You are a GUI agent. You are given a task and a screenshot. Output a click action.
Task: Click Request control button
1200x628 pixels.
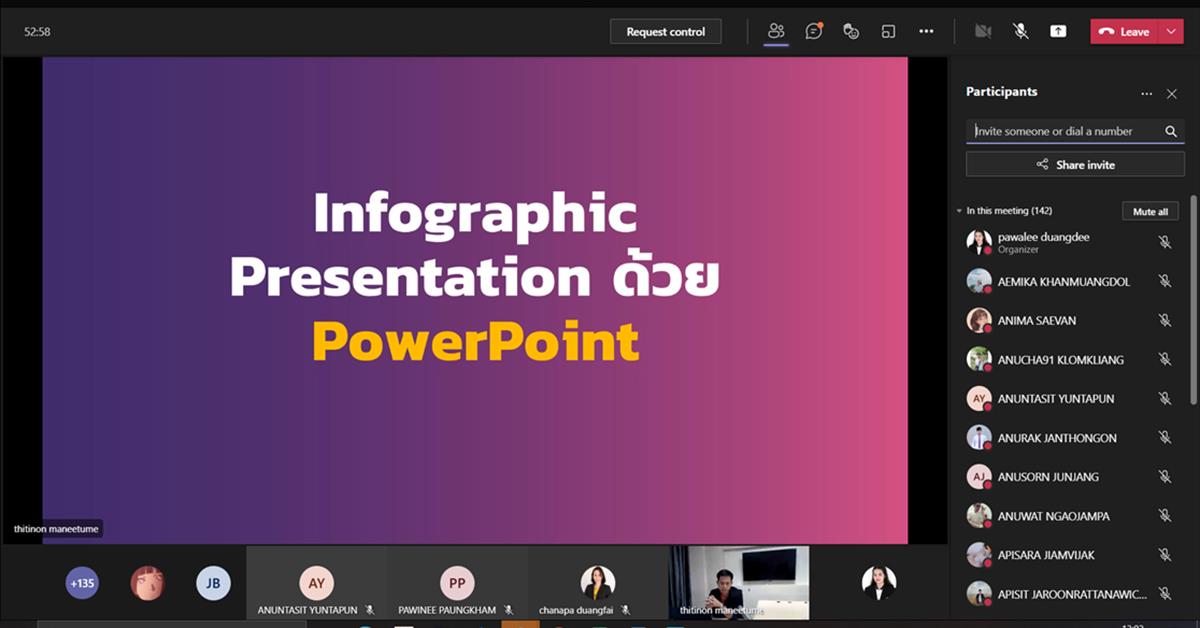click(x=666, y=31)
